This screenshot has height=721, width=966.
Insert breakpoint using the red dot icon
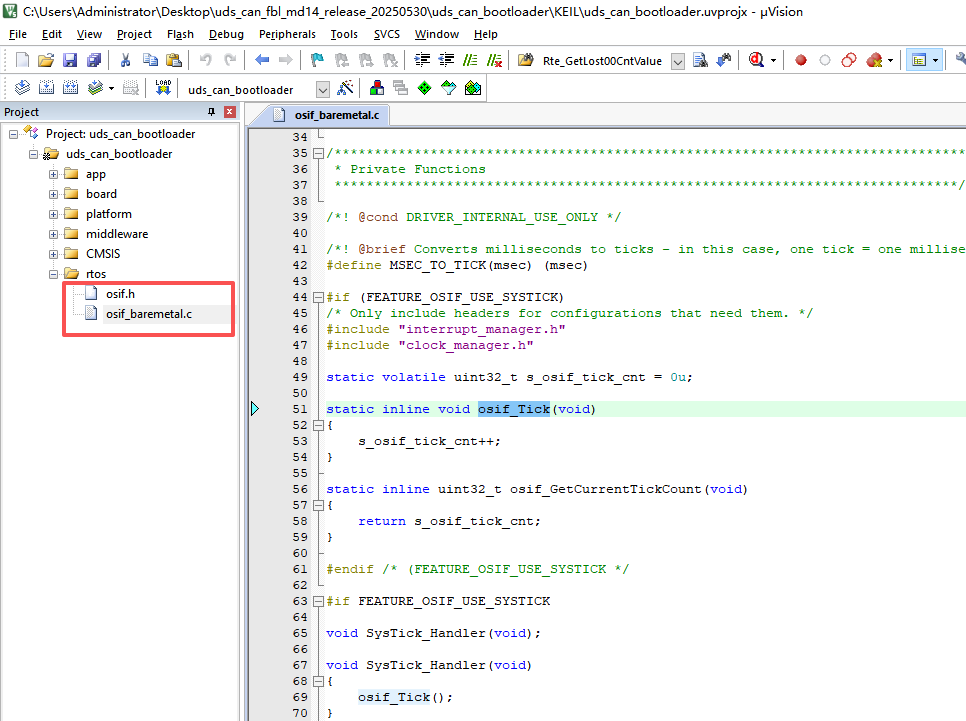[x=801, y=60]
